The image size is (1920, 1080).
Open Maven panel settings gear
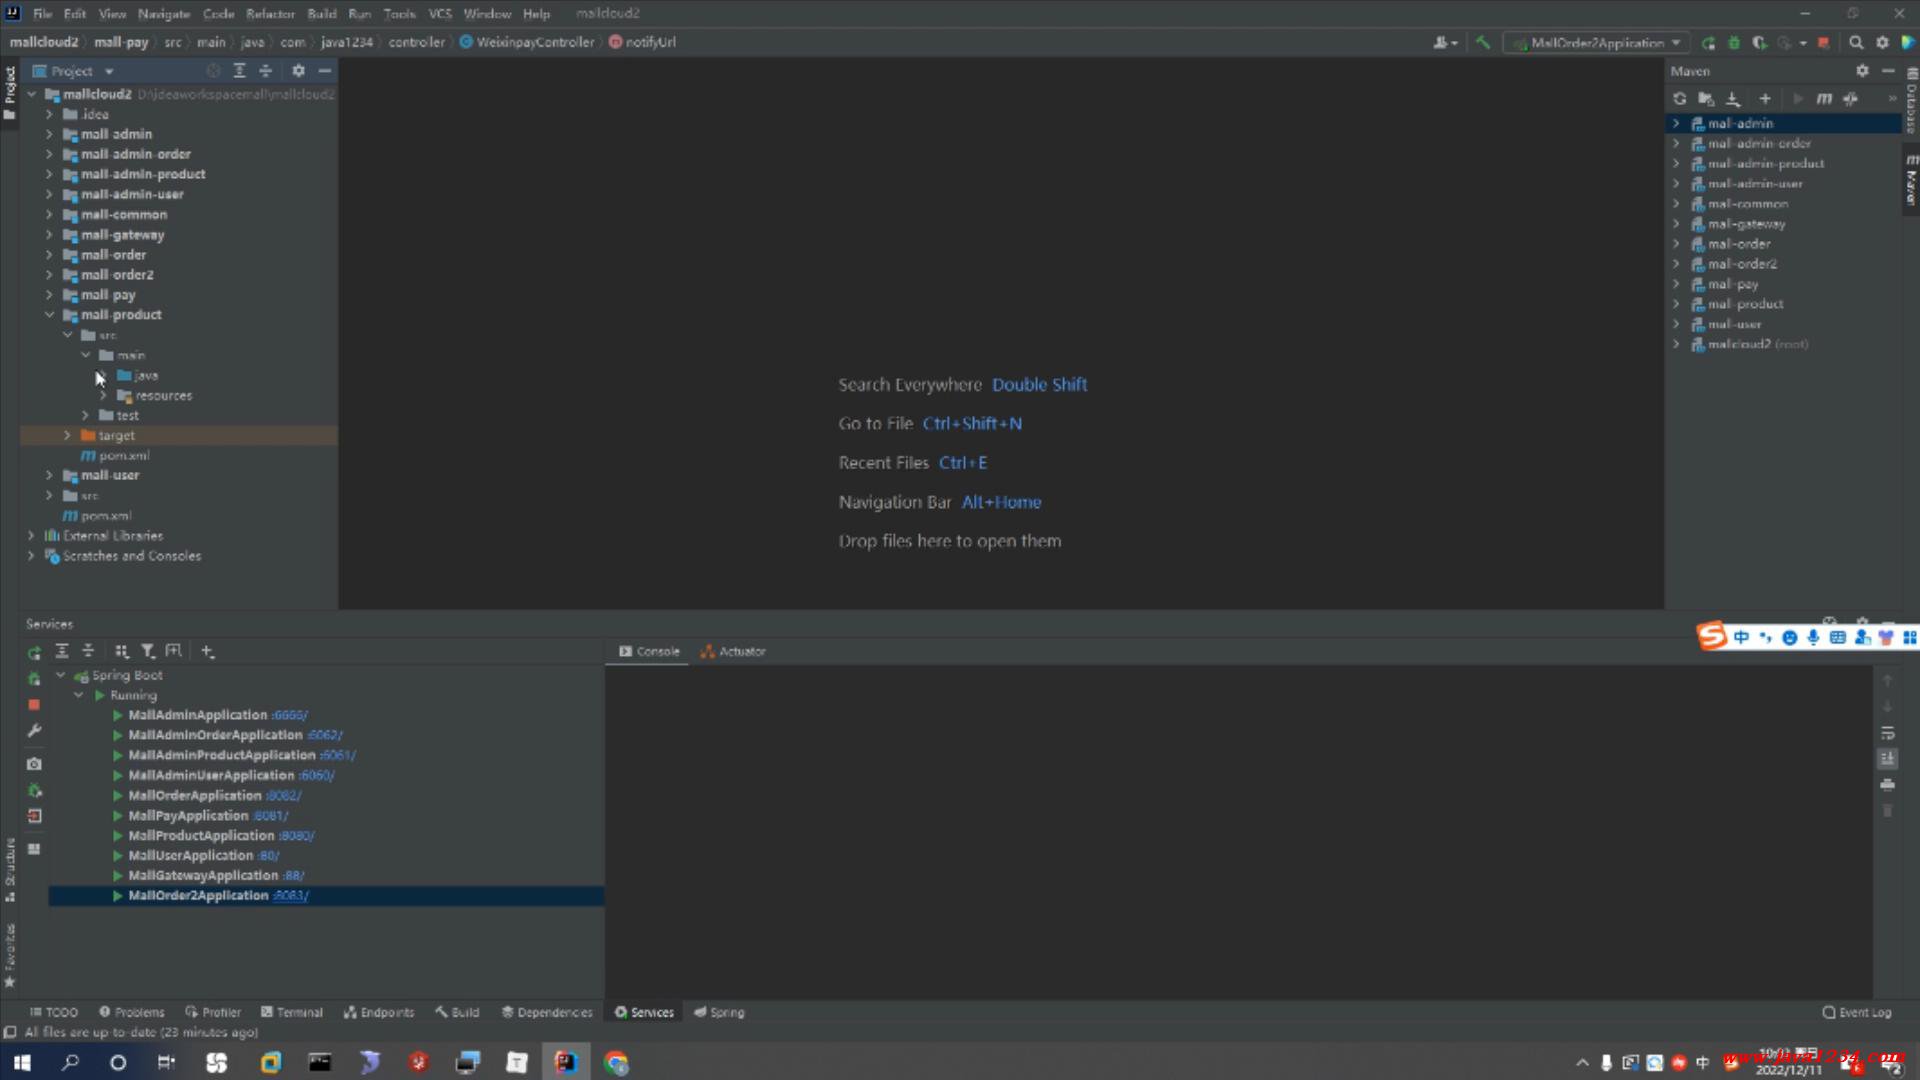coord(1861,71)
